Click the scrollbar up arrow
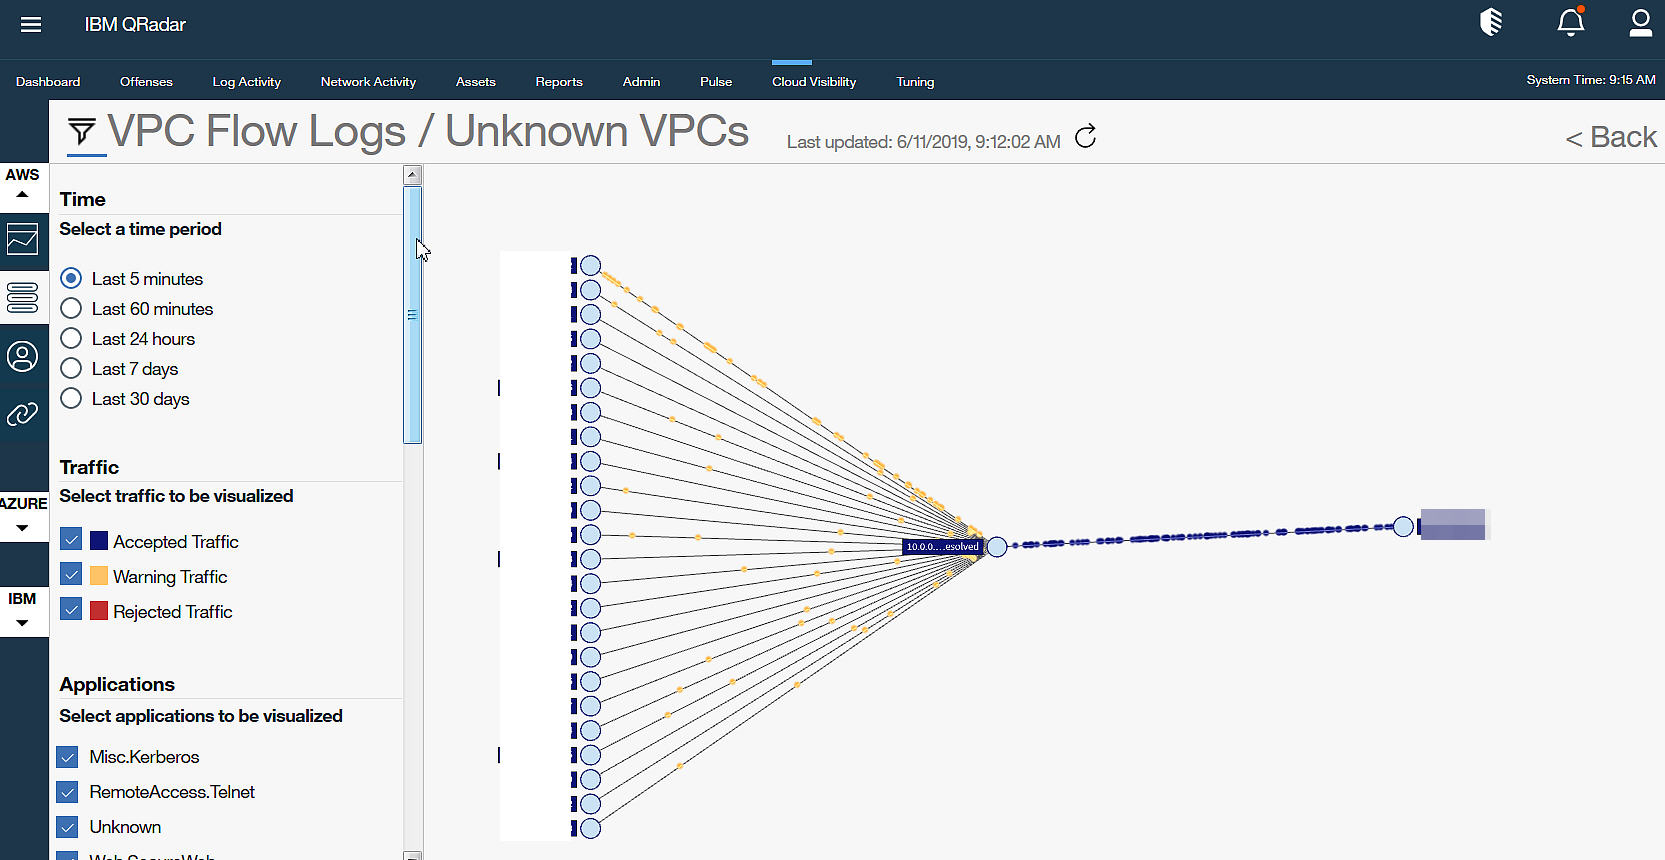This screenshot has width=1665, height=860. 412,175
